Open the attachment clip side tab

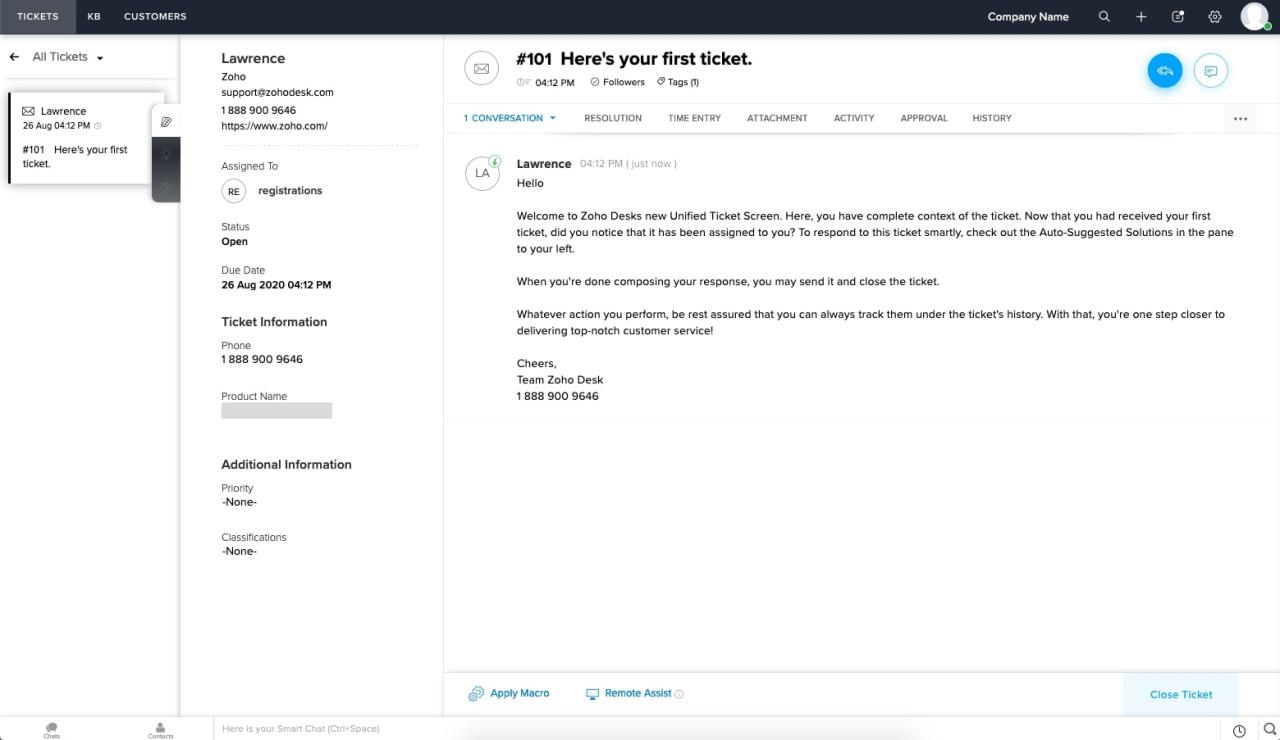pyautogui.click(x=166, y=121)
